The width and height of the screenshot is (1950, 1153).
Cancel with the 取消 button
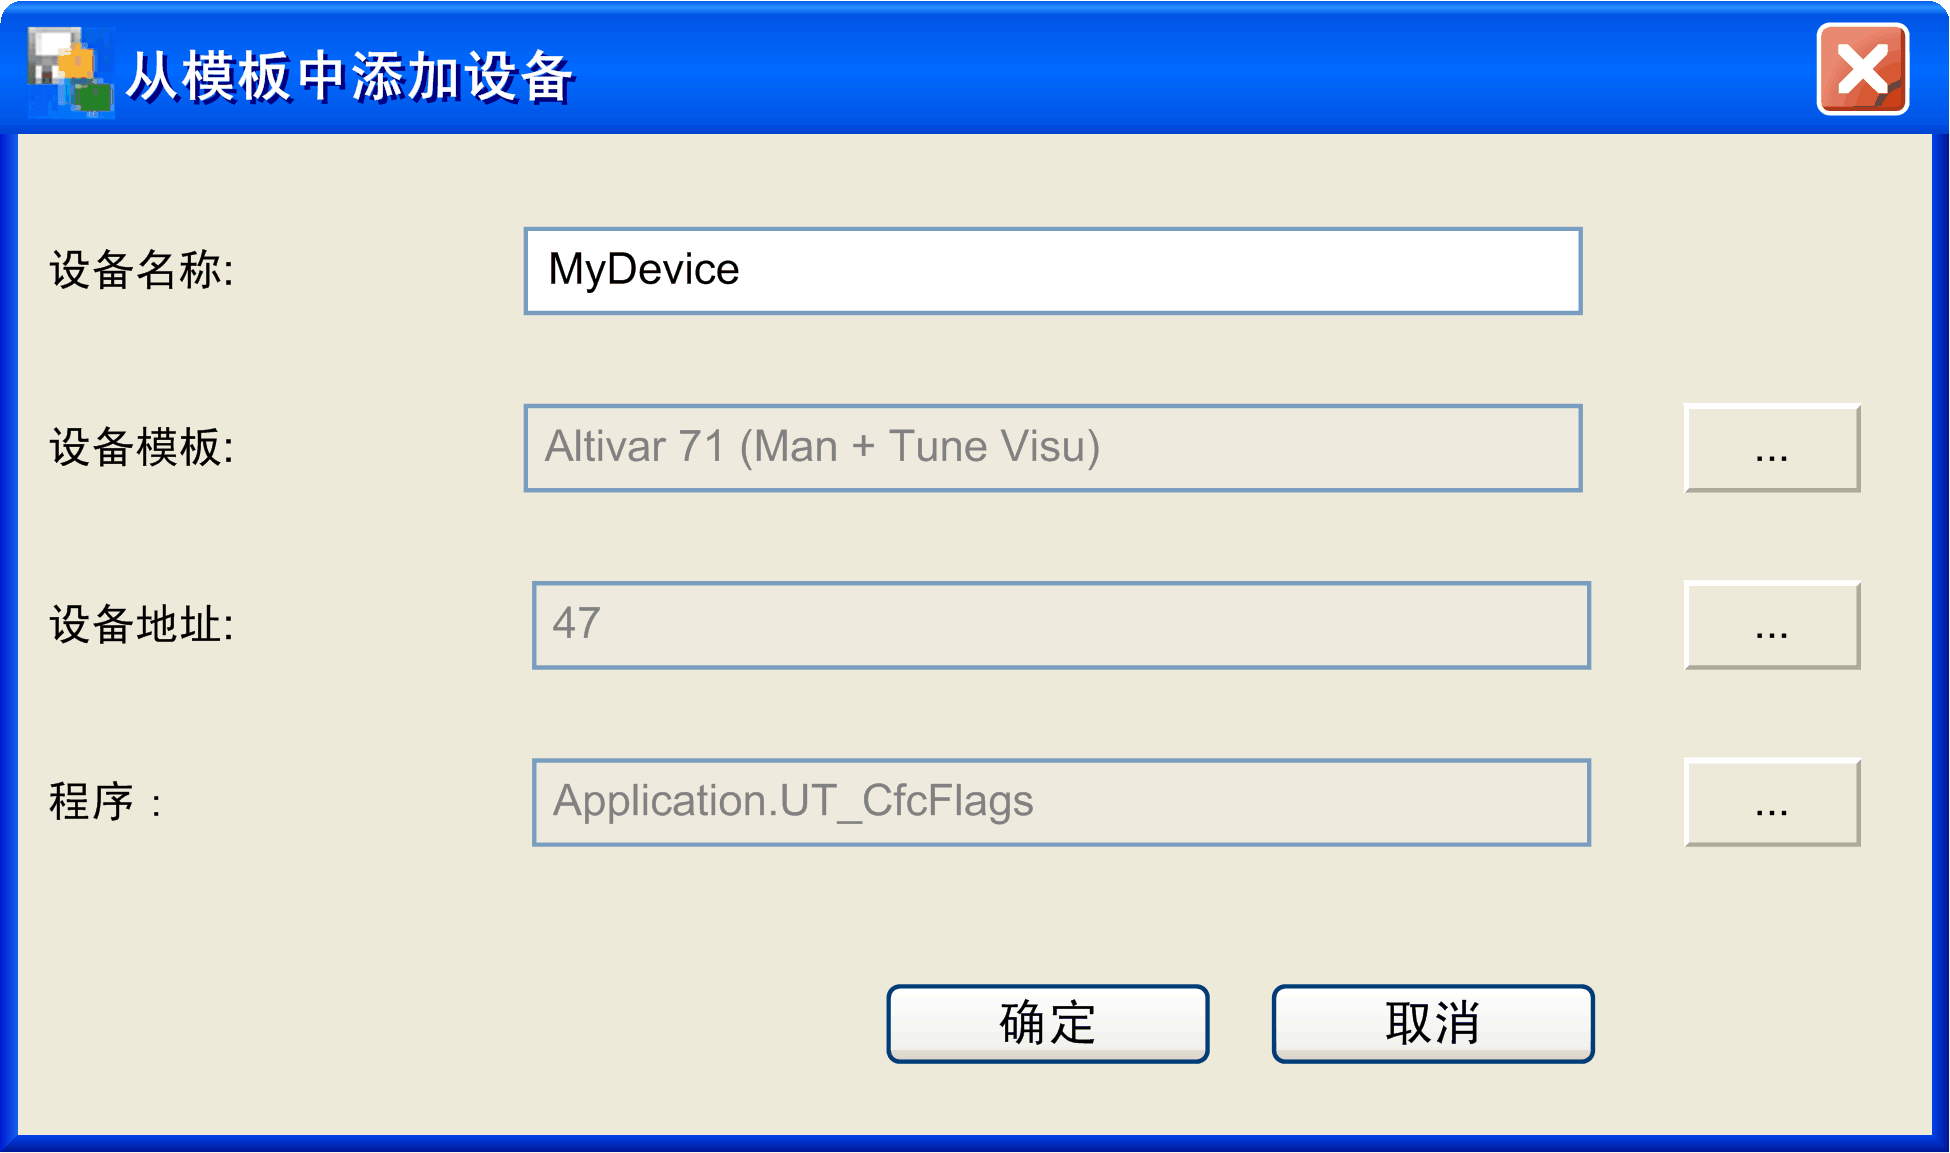click(1432, 1023)
